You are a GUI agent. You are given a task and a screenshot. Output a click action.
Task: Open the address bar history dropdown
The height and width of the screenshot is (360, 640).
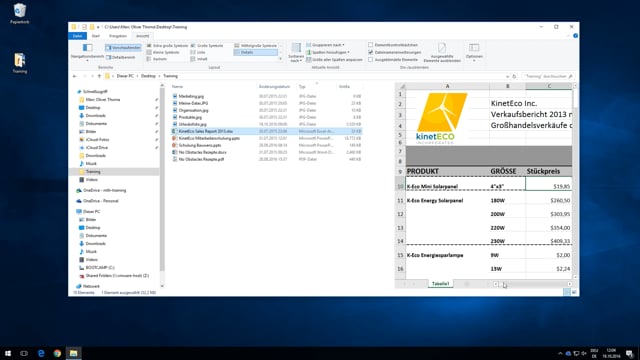(507, 76)
